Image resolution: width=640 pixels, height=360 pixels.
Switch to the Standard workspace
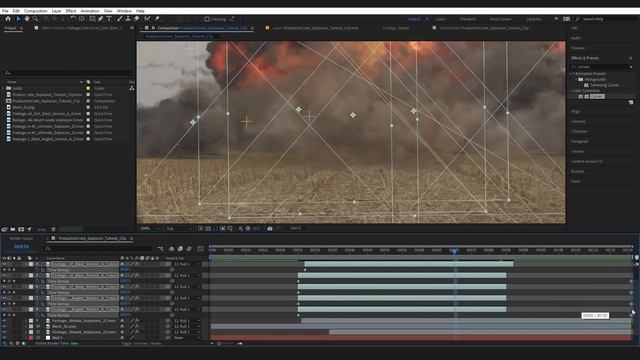(x=467, y=19)
